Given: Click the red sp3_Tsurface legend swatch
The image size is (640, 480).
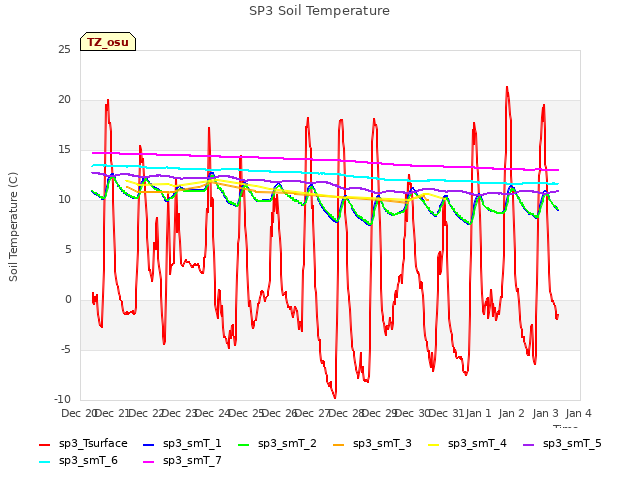Looking at the screenshot, I should pyautogui.click(x=44, y=444).
